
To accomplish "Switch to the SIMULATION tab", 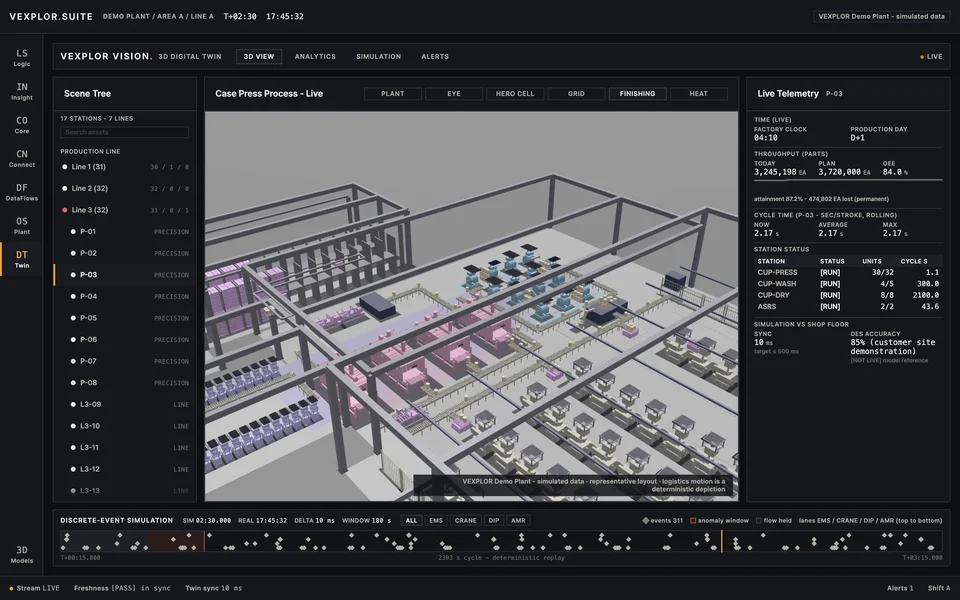I will click(x=378, y=56).
